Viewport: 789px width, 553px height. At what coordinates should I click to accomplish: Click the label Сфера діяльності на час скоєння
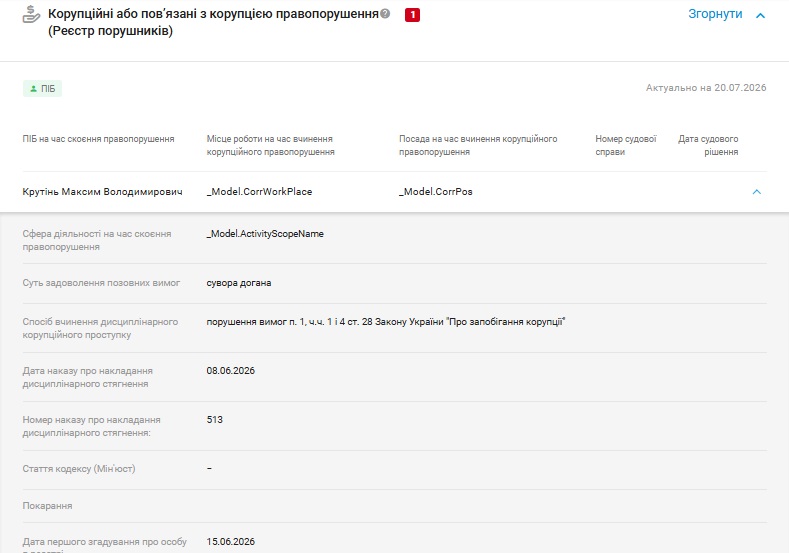[x=97, y=241]
